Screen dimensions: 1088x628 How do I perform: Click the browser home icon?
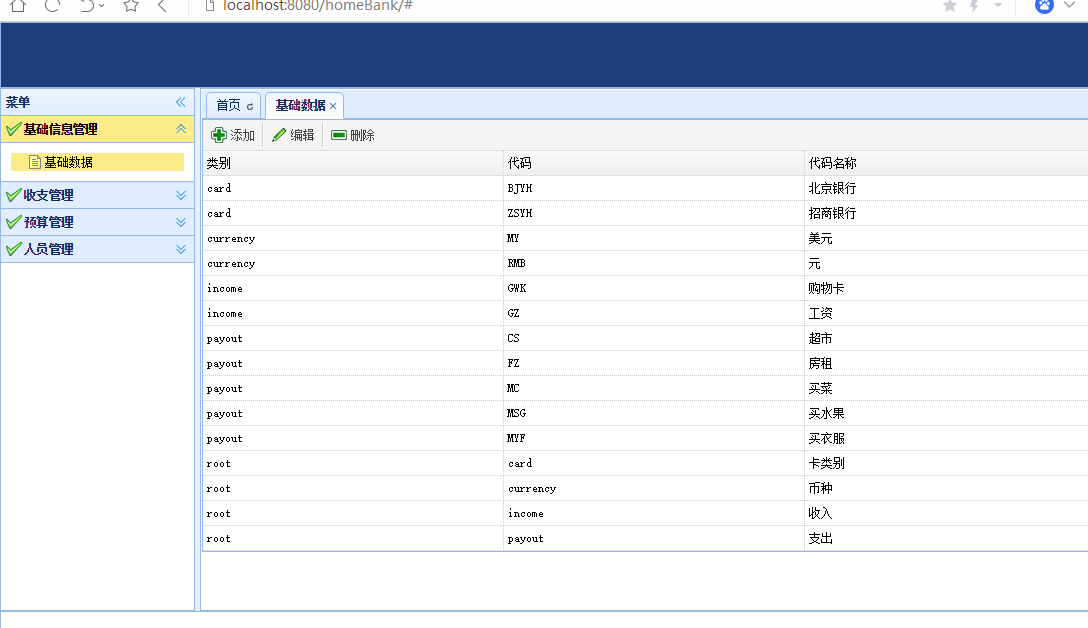(18, 6)
